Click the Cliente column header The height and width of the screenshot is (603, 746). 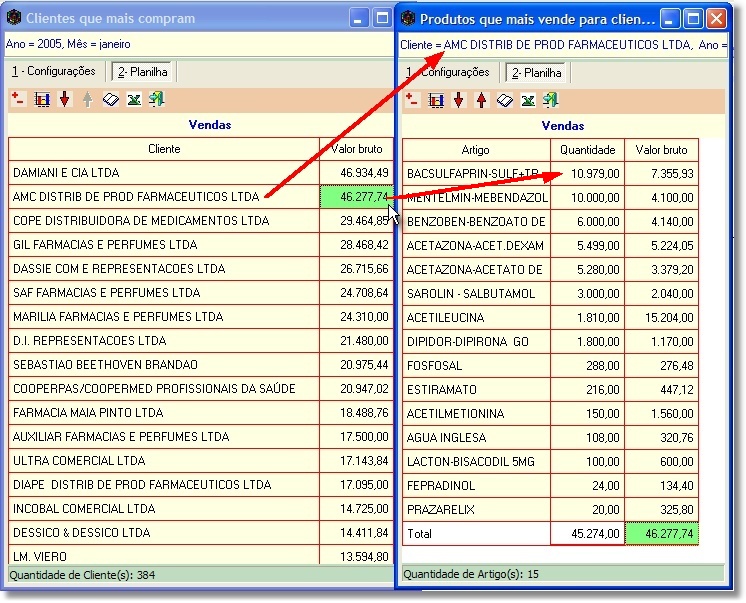pos(164,149)
